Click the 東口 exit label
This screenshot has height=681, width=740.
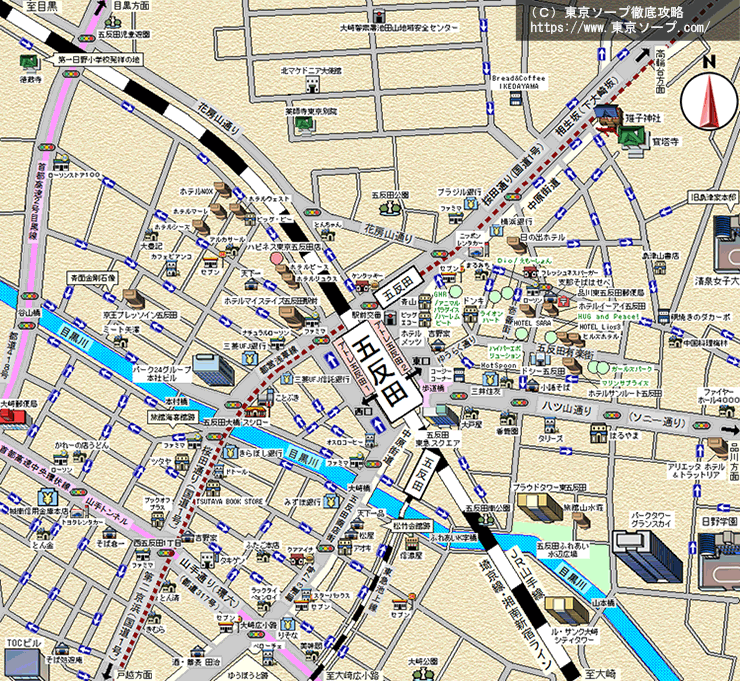tap(420, 361)
